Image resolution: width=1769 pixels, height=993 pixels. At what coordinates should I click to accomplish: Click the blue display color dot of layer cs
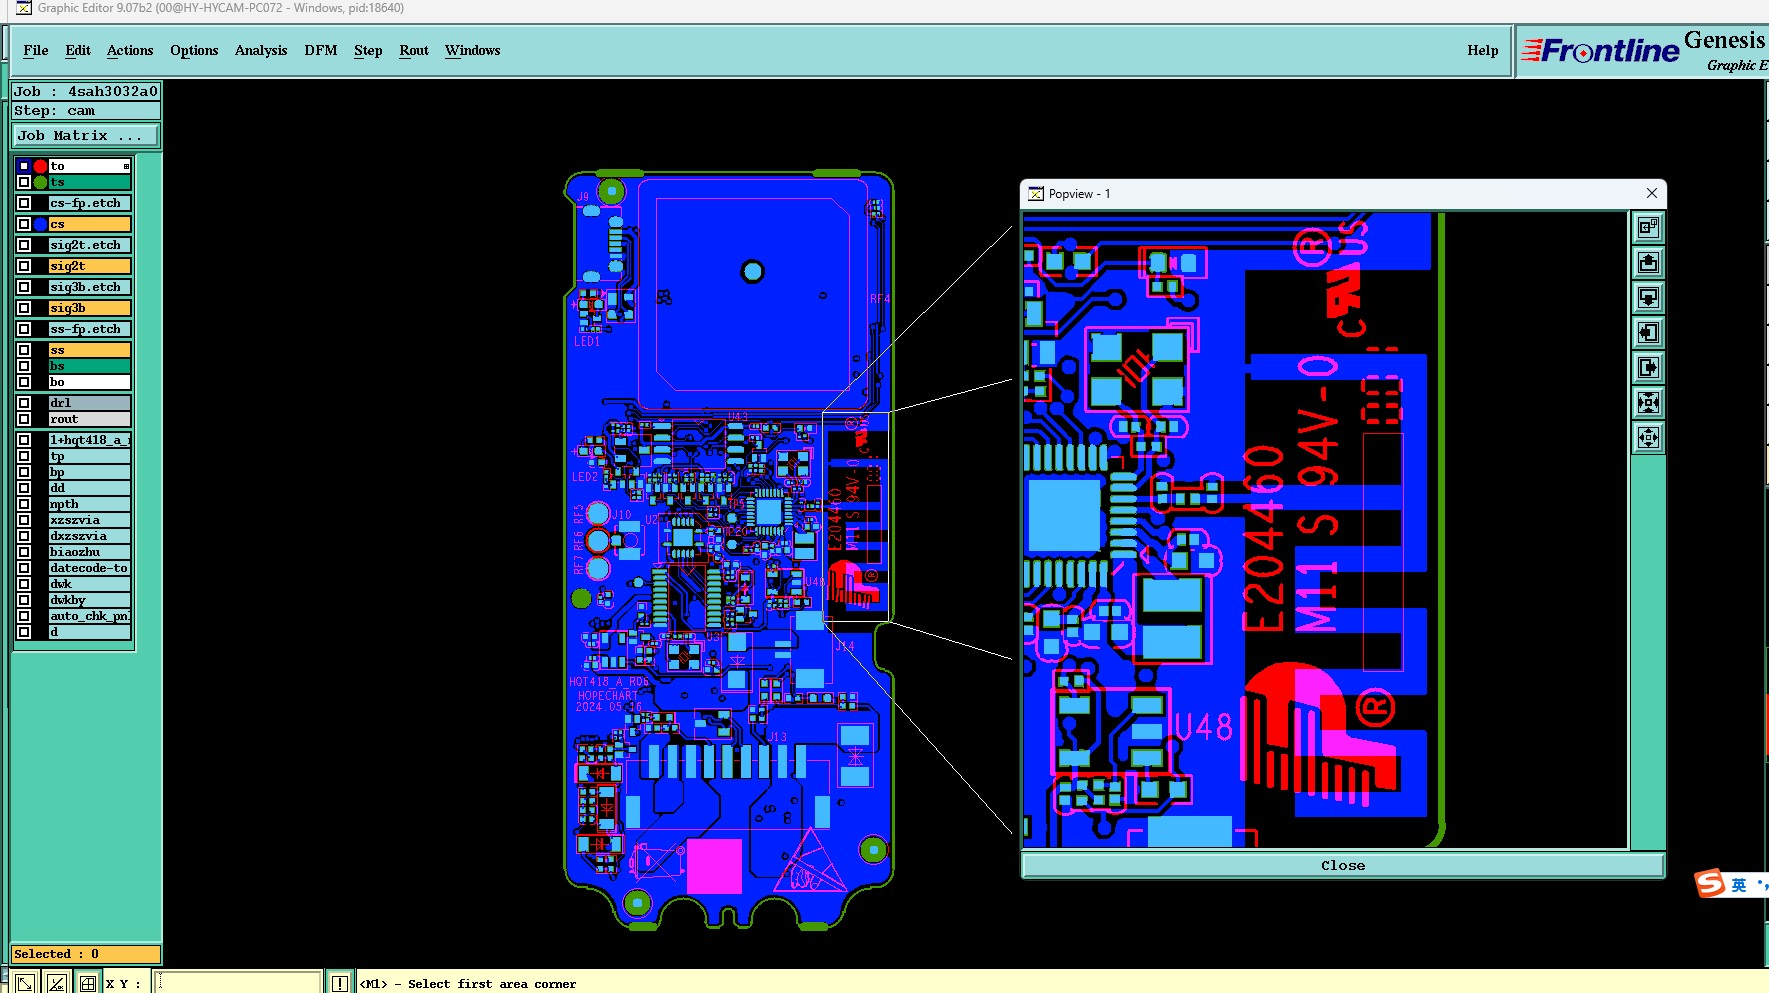pos(40,224)
